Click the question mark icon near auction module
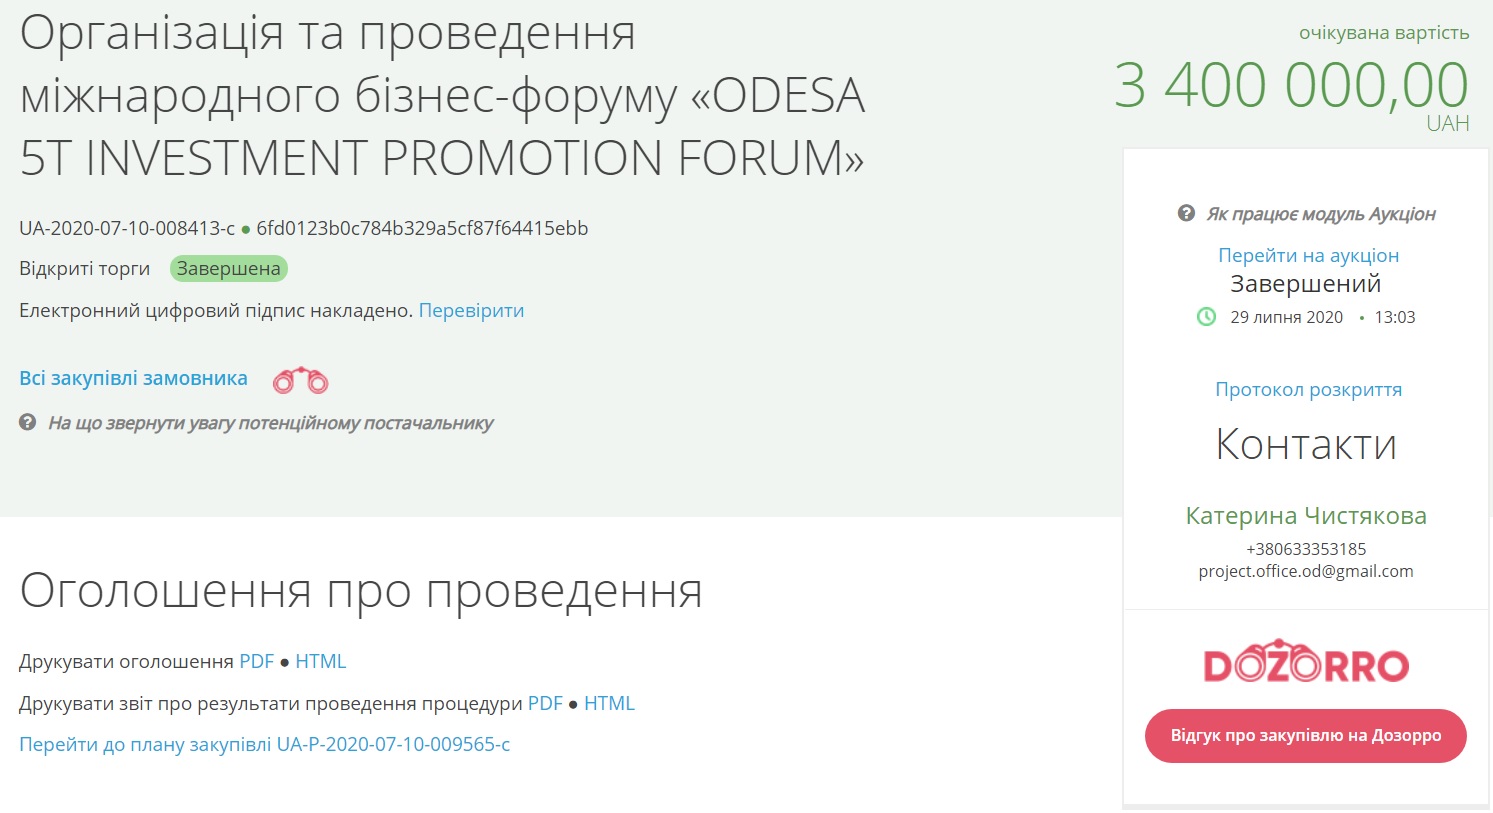 pyautogui.click(x=1186, y=213)
